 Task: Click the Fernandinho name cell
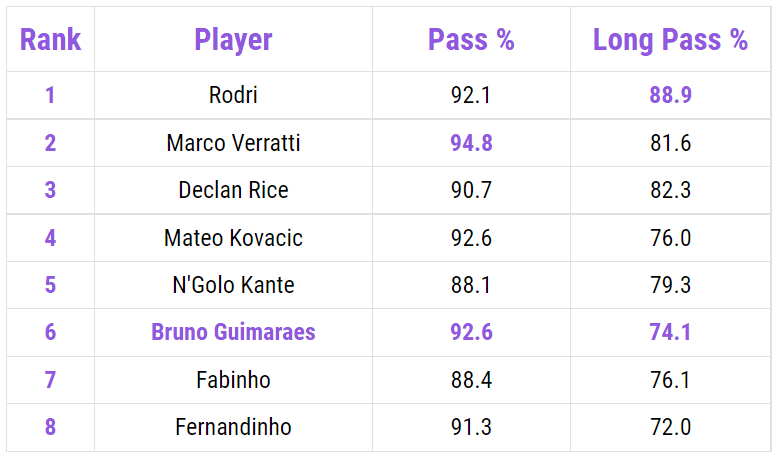[233, 427]
